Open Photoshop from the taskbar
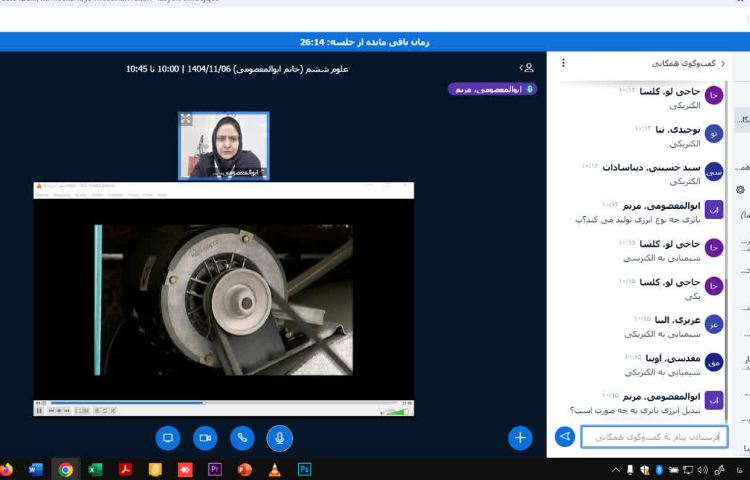 [x=304, y=469]
